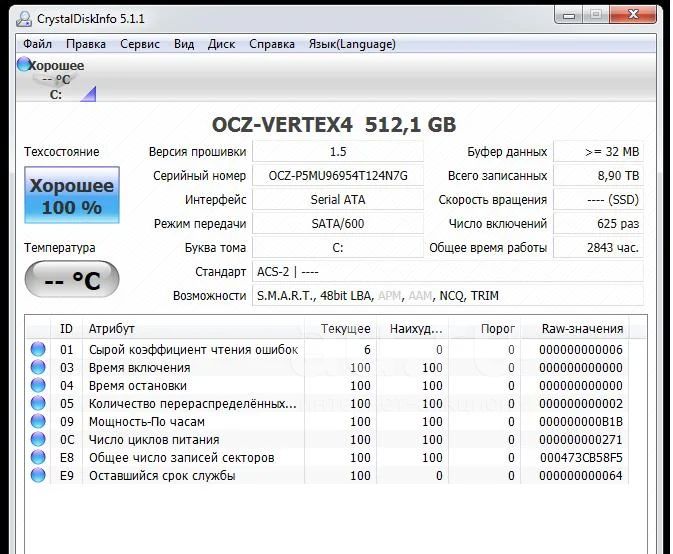Open the Файл menu
This screenshot has height=554, width=673.
[37, 44]
